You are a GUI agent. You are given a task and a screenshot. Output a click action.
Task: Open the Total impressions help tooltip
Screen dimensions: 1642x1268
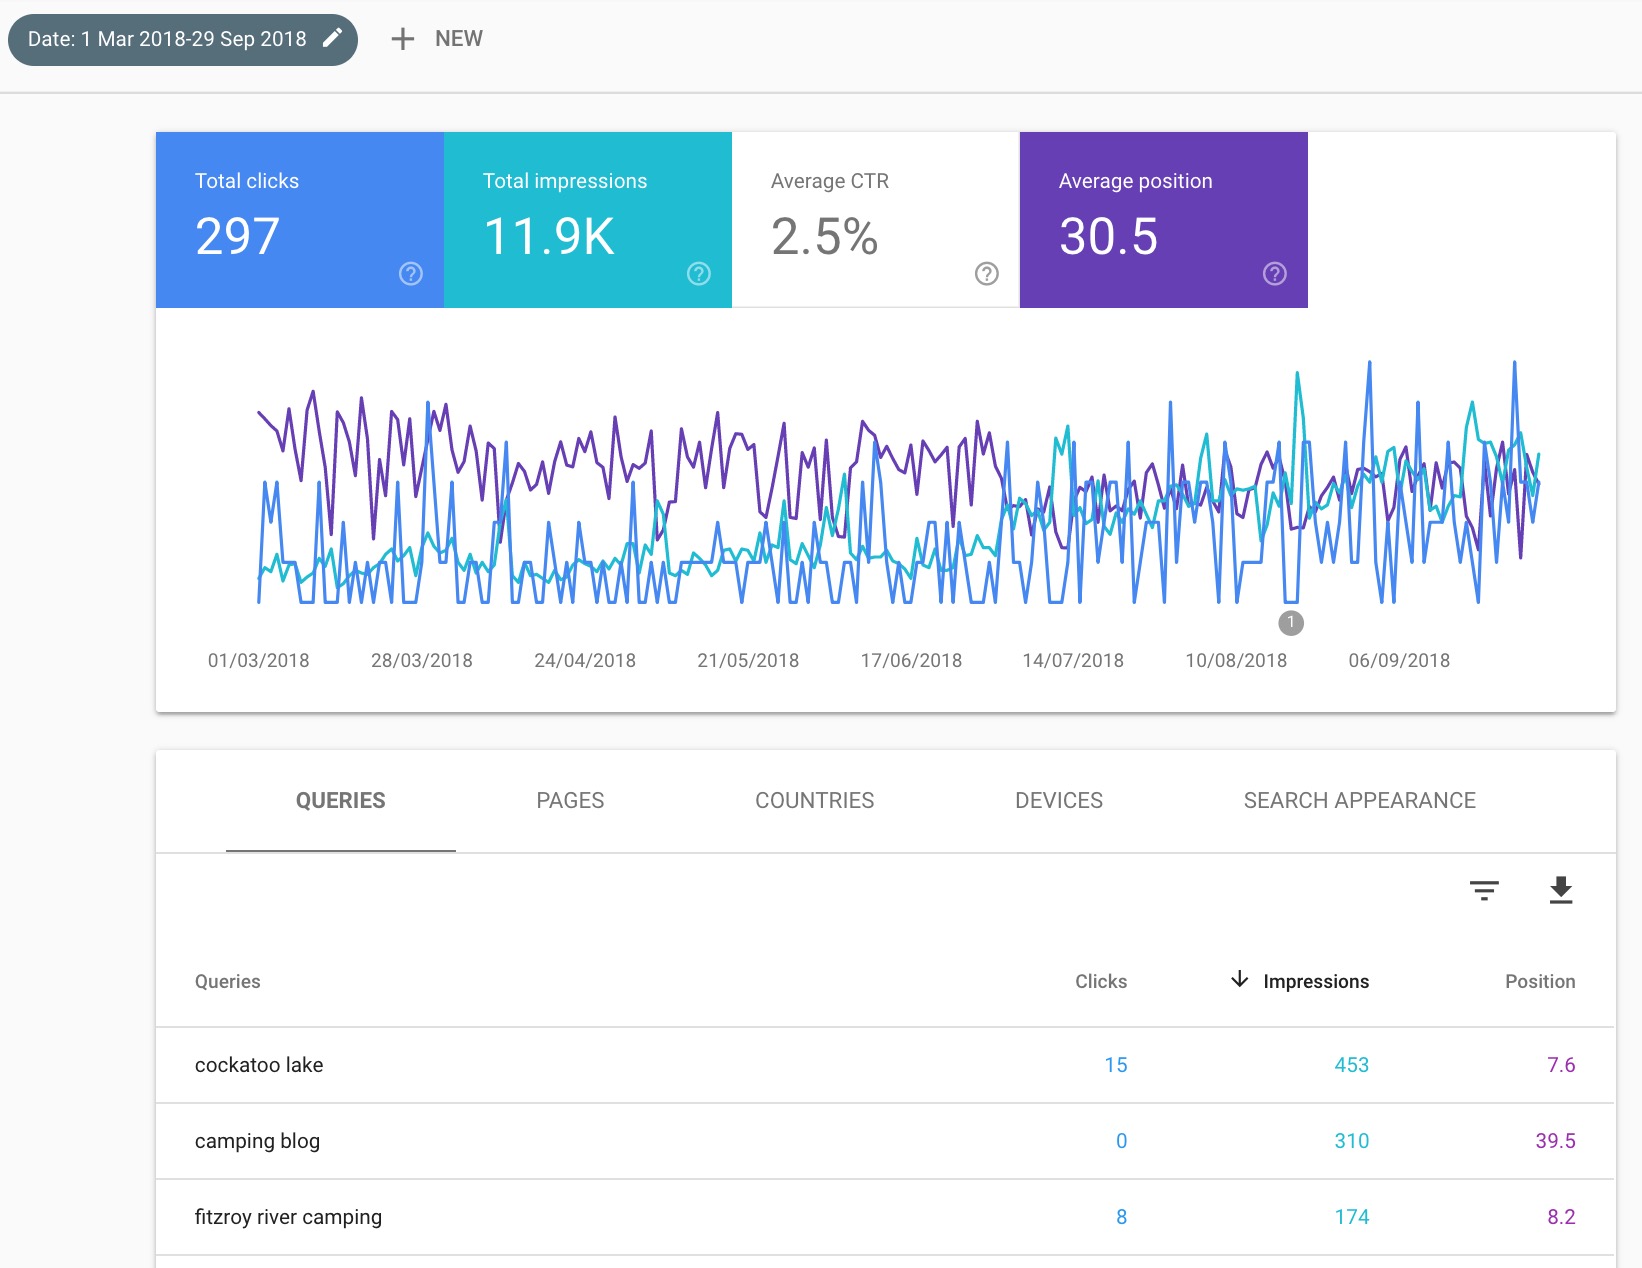tap(698, 273)
